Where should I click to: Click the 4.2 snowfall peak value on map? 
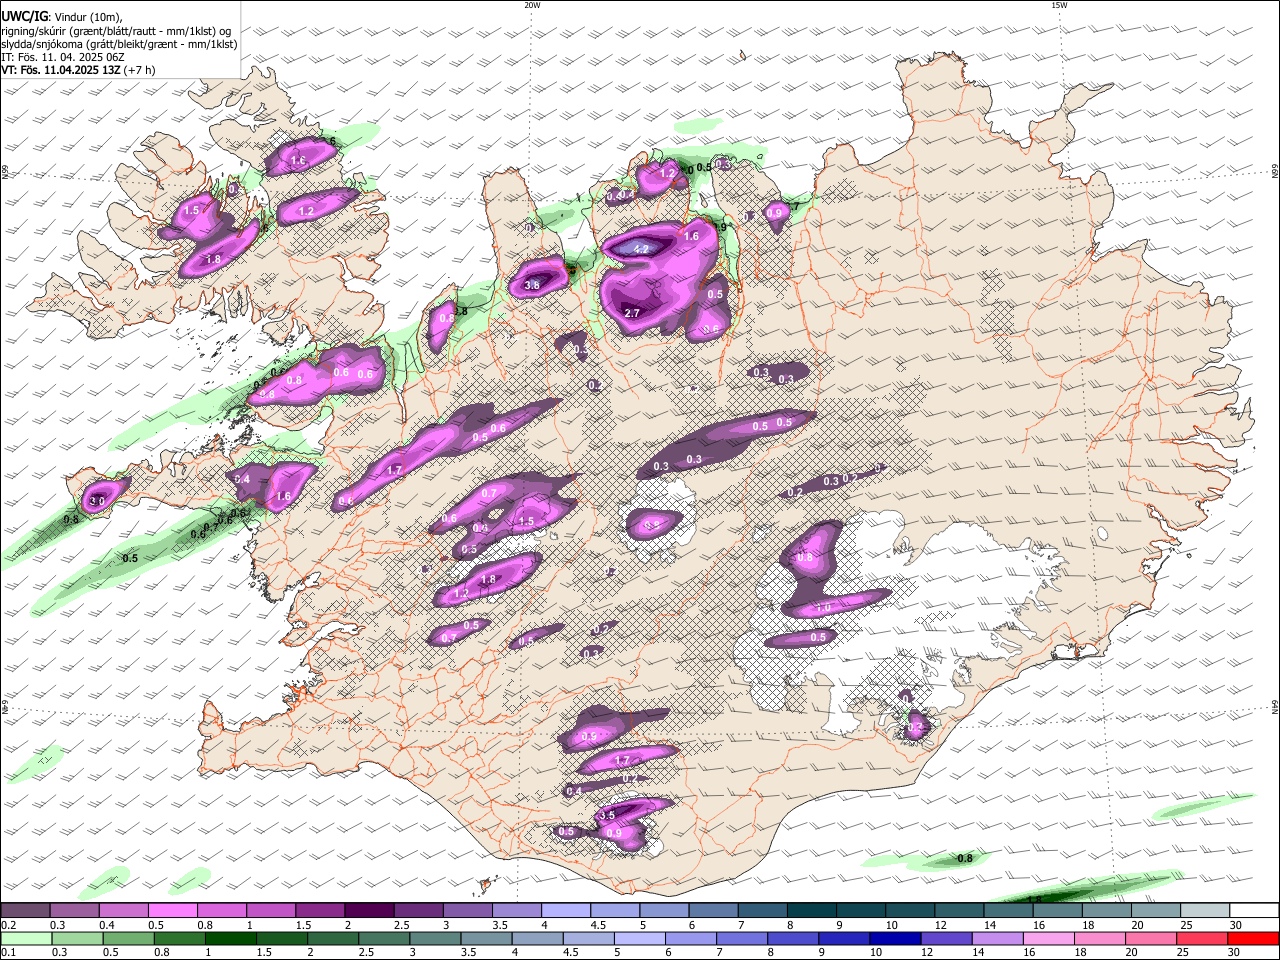coord(642,249)
